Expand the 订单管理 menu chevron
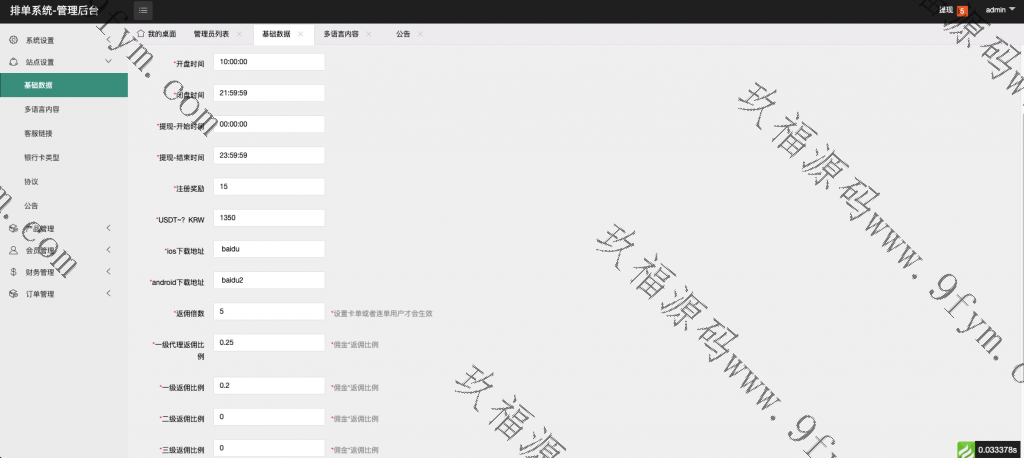1024x458 pixels. tap(108, 294)
